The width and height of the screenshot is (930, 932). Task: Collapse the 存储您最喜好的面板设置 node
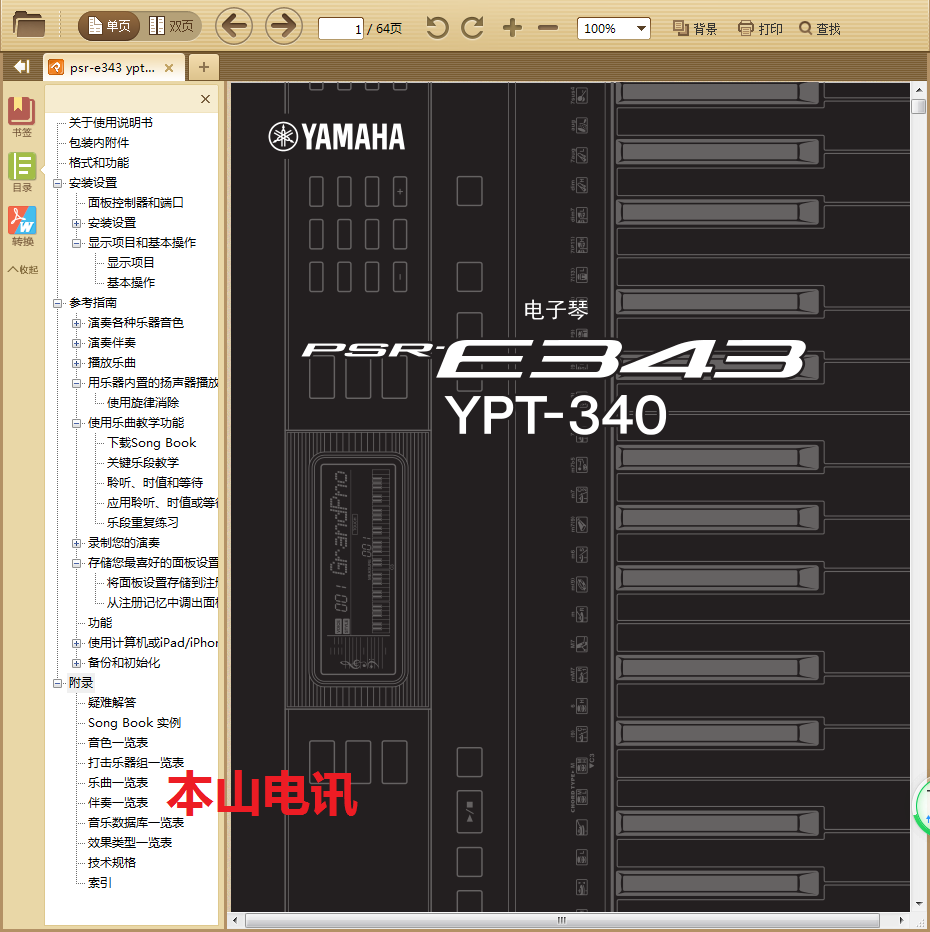(x=77, y=563)
